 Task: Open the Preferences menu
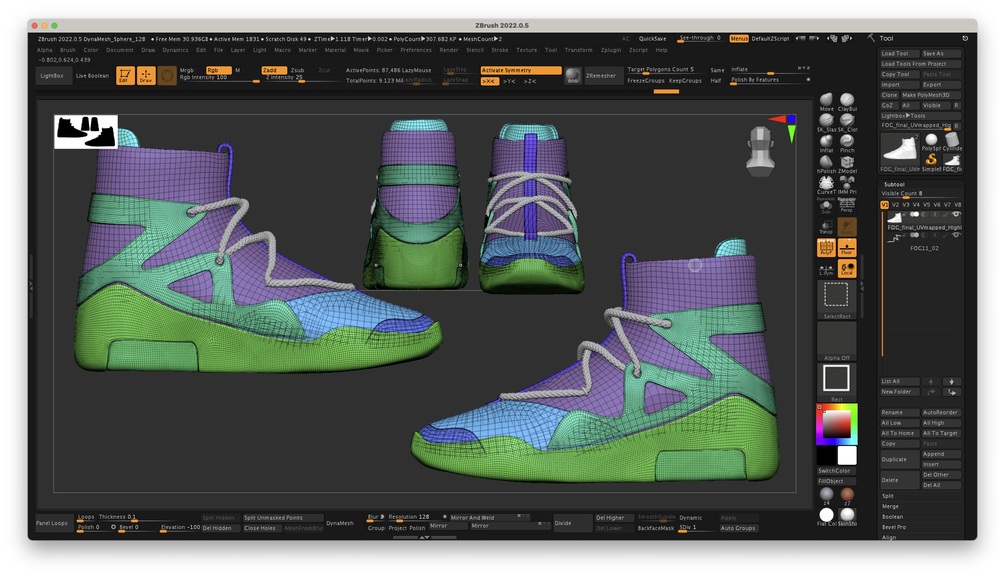tap(416, 50)
